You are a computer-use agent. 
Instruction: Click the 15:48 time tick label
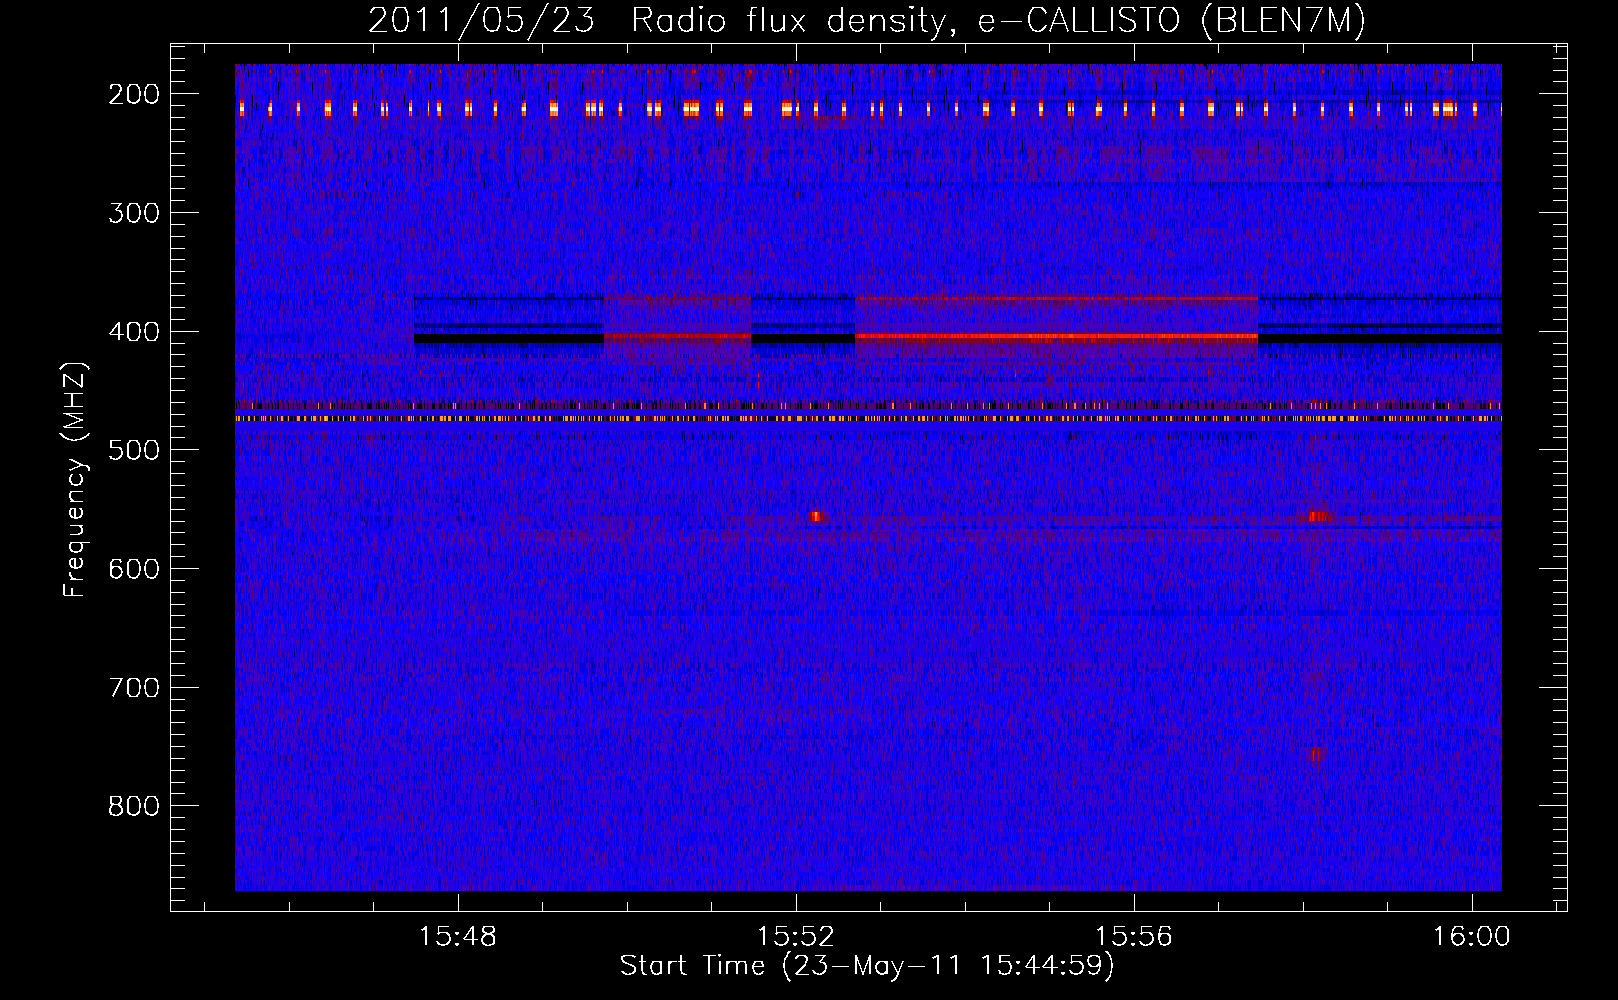(458, 936)
